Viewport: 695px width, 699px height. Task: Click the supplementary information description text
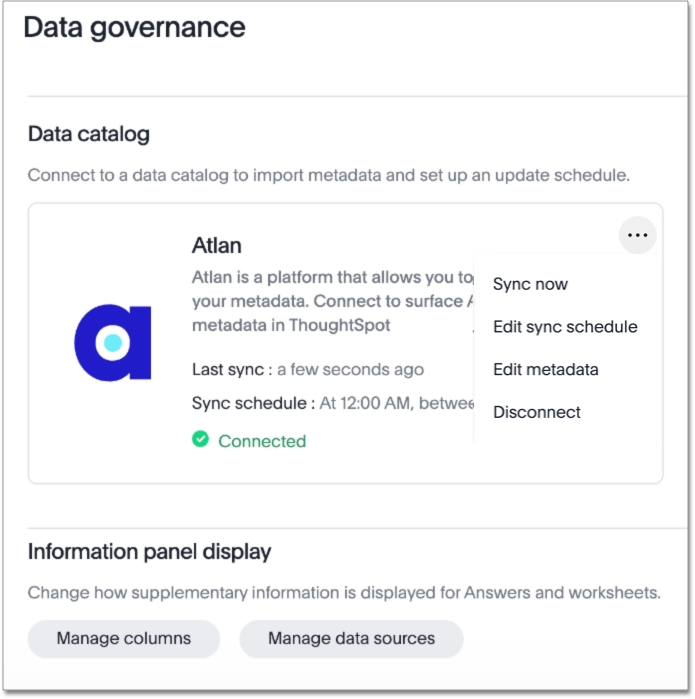point(344,592)
